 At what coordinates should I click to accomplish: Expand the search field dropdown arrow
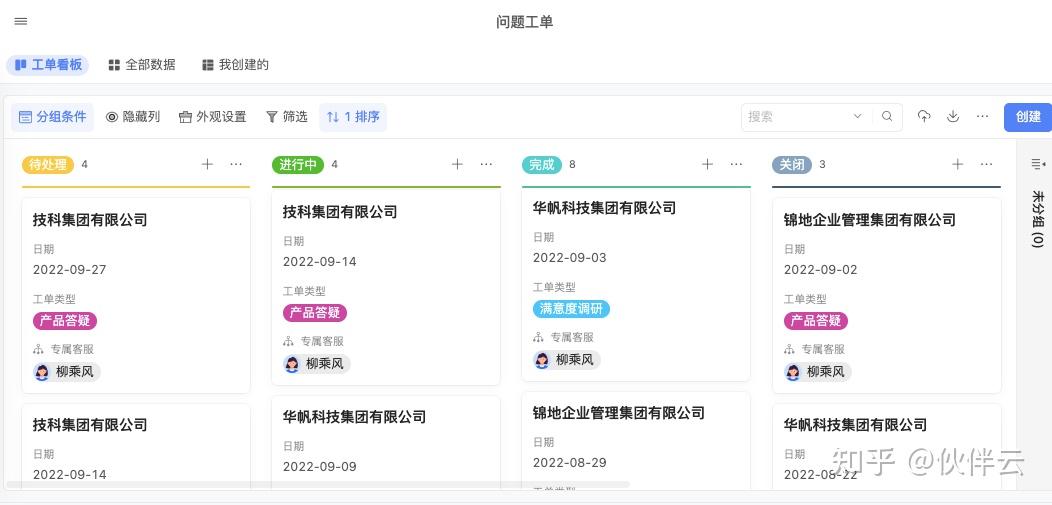(857, 117)
